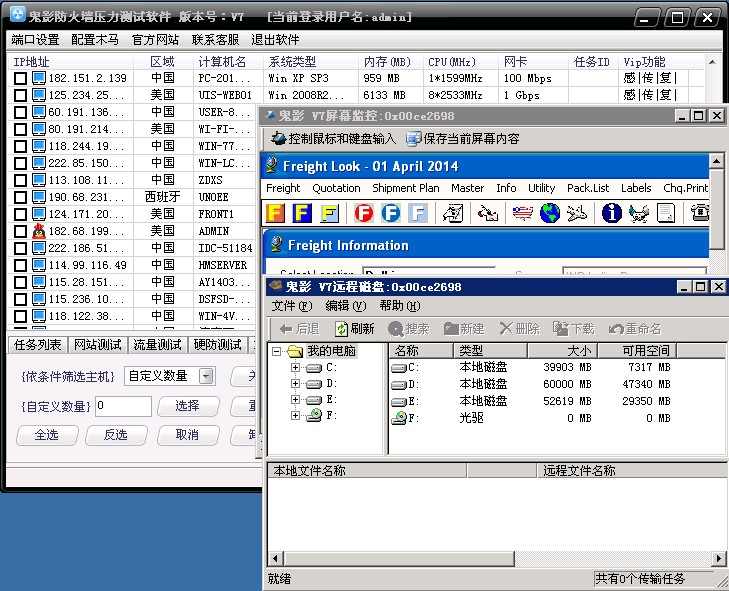
Task: Tick the checkbox for IP 114.99.116.49
Action: (x=19, y=266)
